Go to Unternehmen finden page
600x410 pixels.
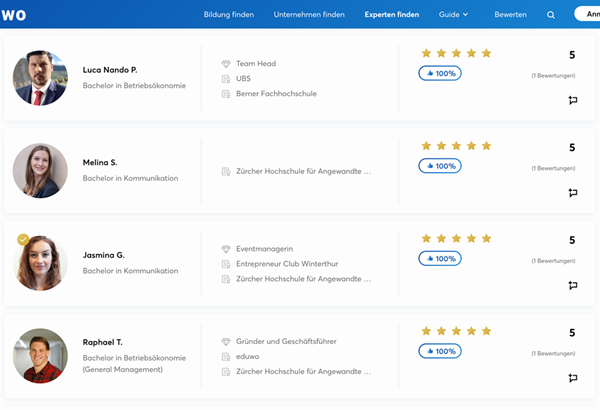click(308, 15)
